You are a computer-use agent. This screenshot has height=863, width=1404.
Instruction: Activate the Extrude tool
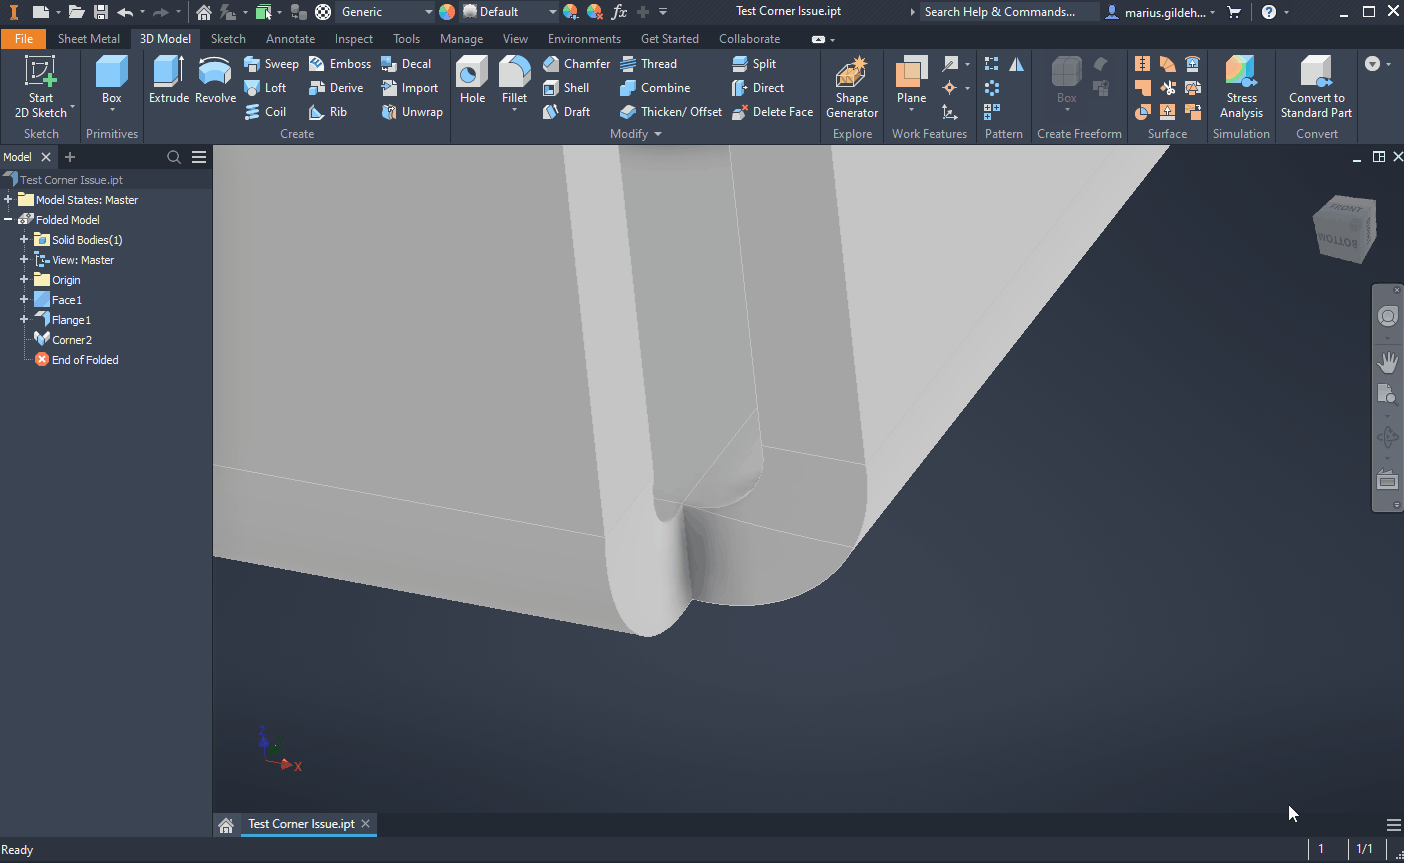tap(169, 81)
